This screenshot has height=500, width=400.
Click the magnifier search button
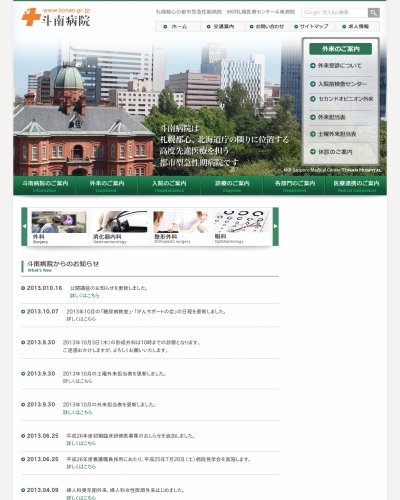coord(373,13)
